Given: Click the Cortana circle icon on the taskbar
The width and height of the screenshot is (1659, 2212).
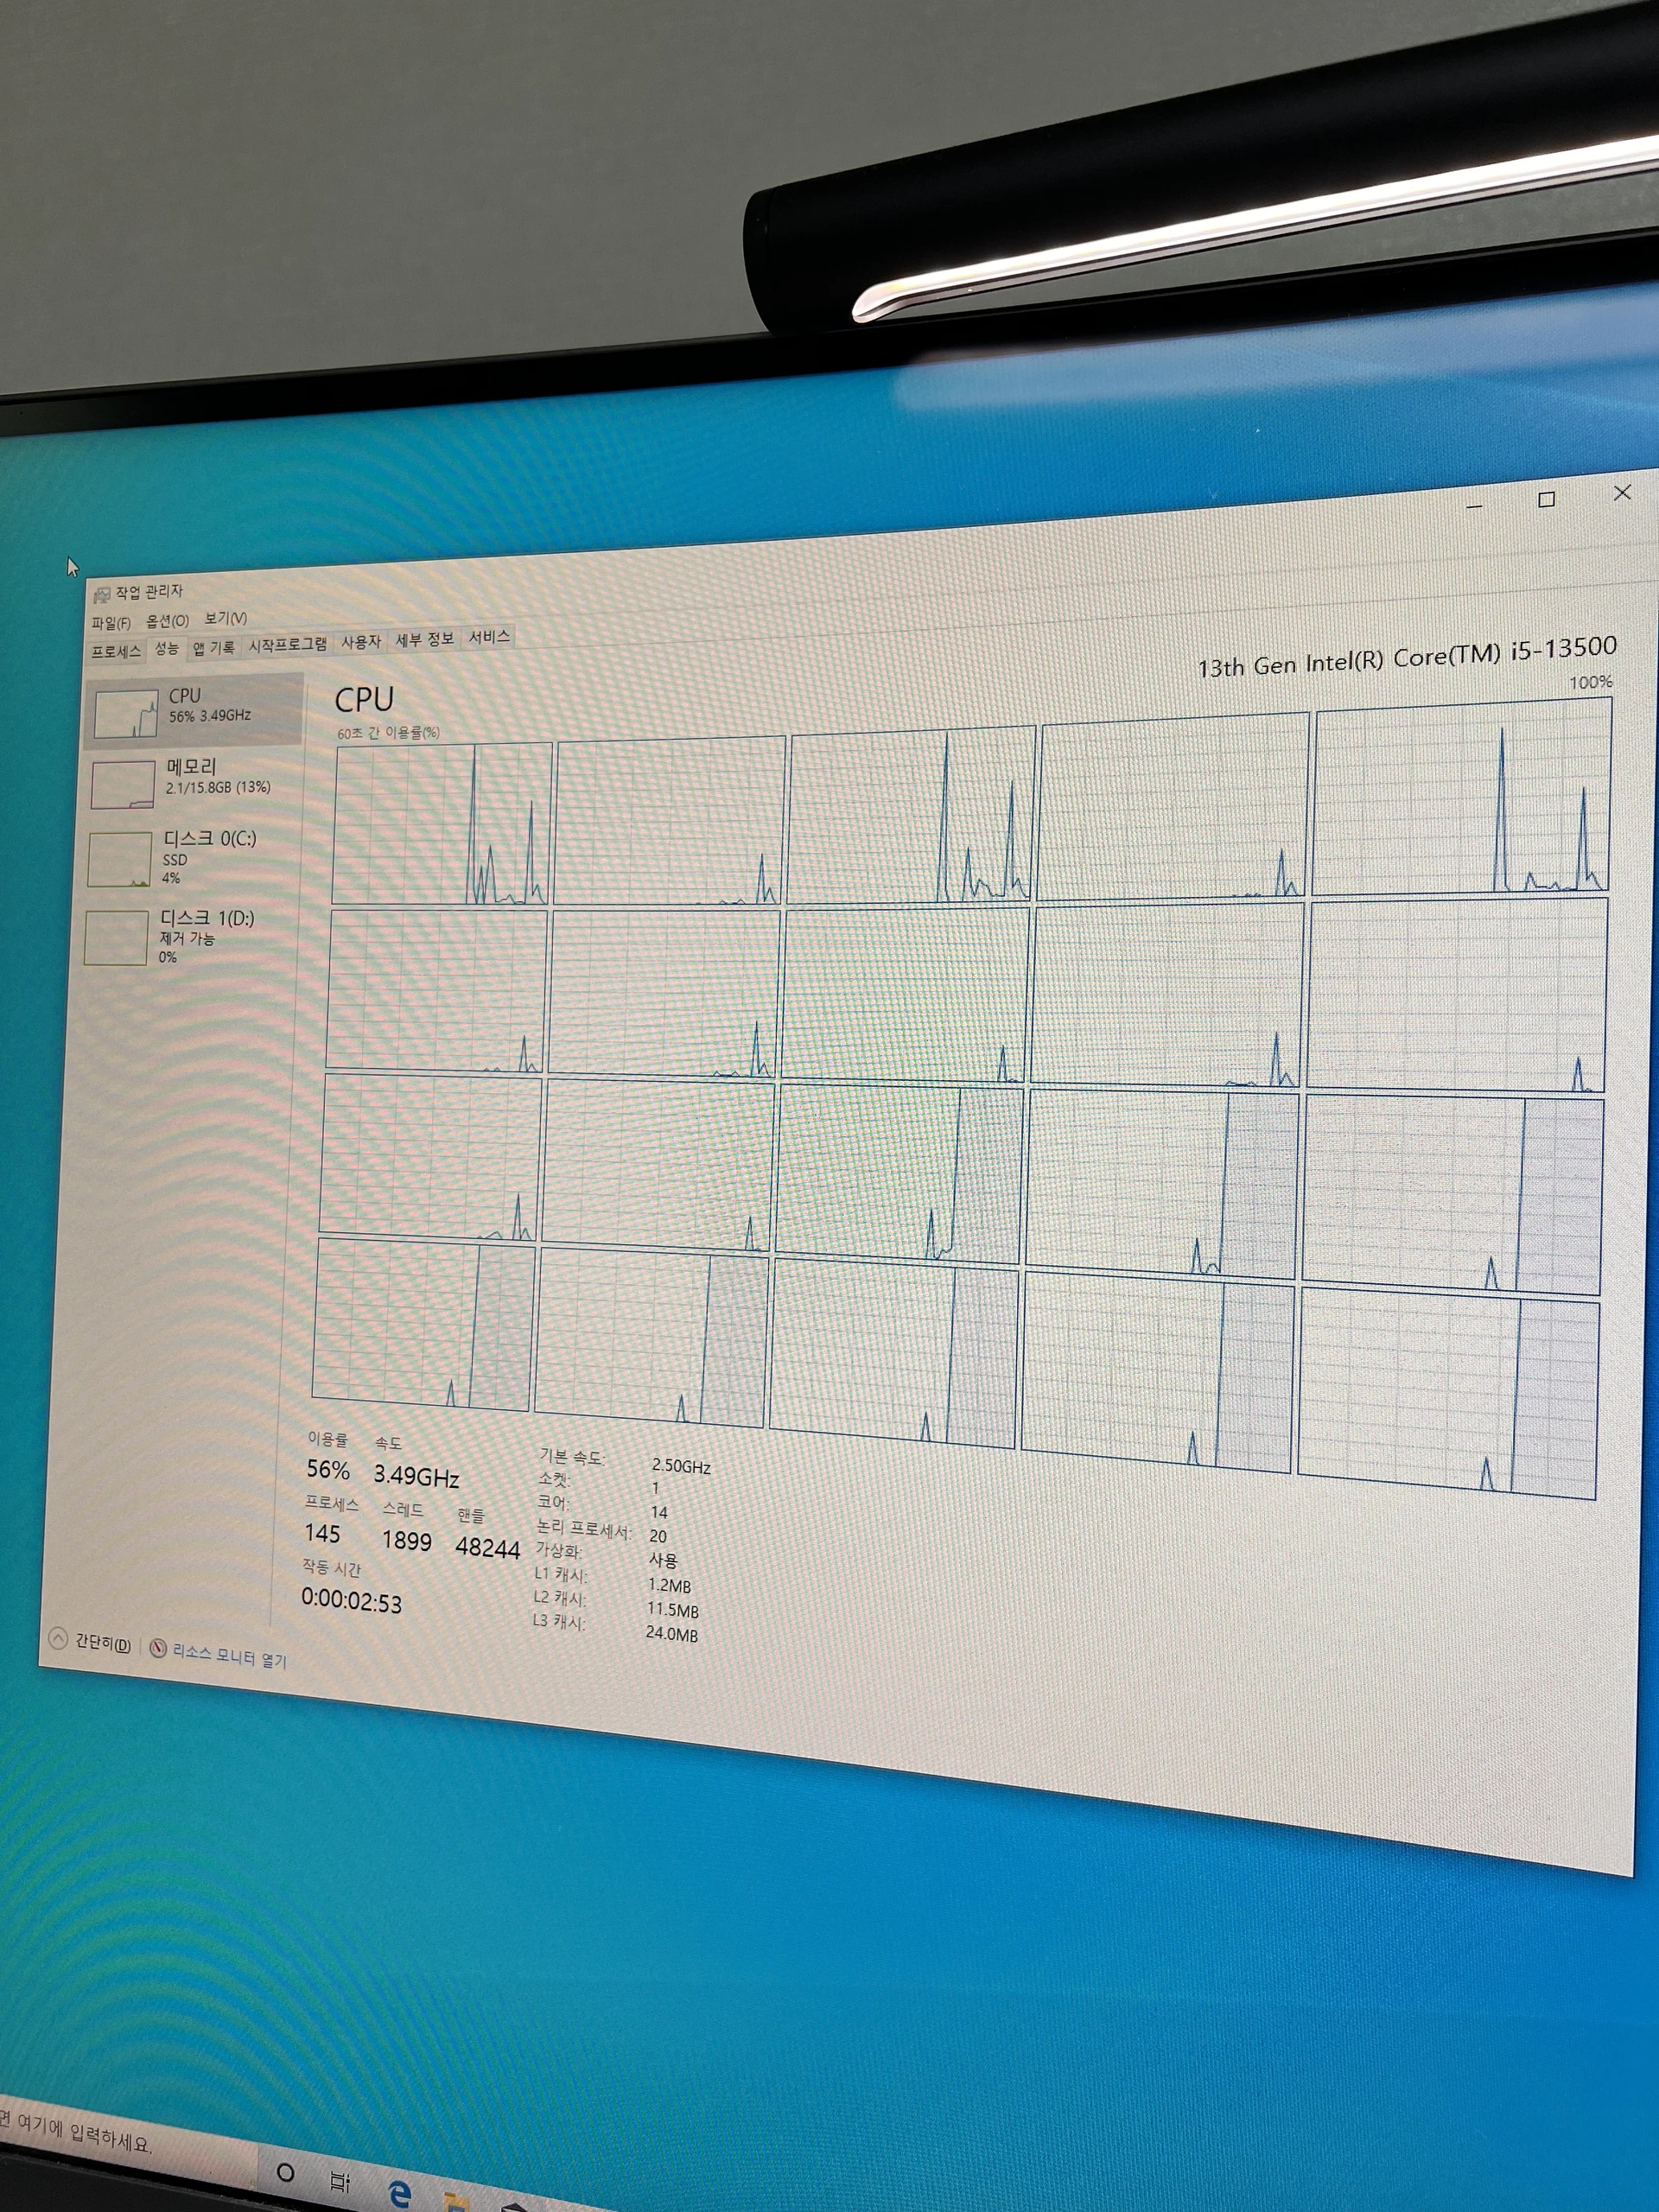Looking at the screenshot, I should point(285,2172).
